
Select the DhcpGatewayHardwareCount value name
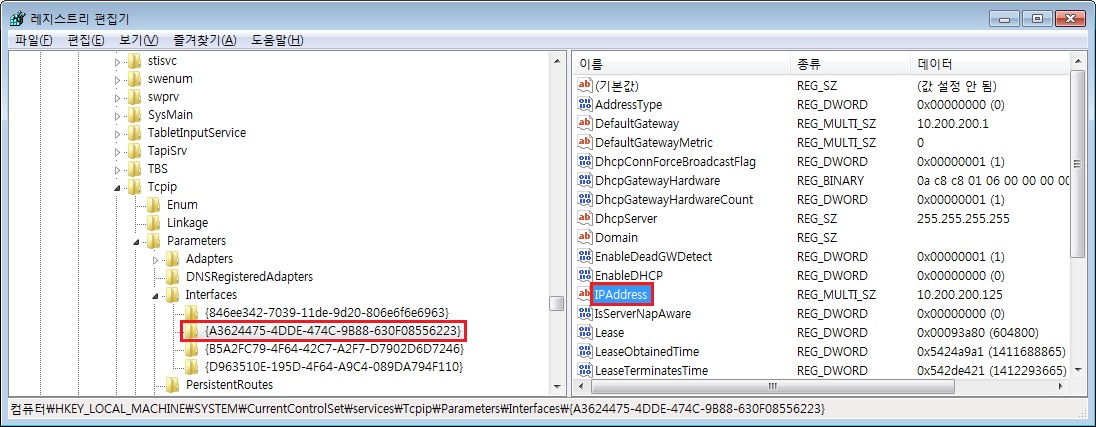click(x=674, y=199)
